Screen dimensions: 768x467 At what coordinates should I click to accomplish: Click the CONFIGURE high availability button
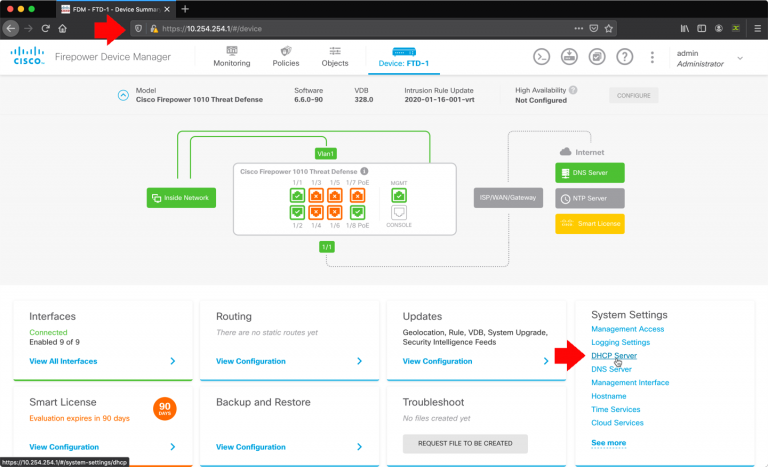click(x=634, y=96)
